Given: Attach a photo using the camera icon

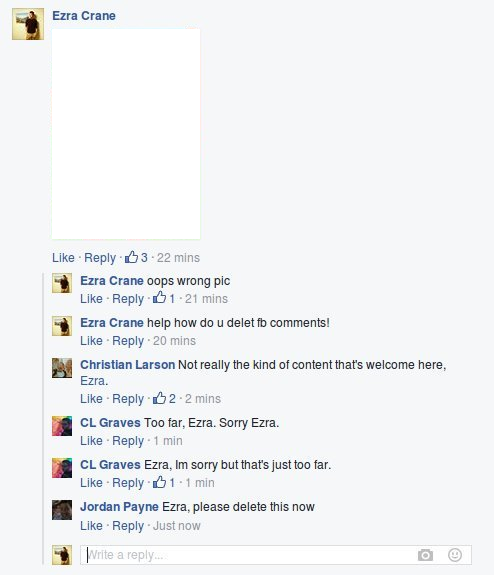Looking at the screenshot, I should tap(425, 555).
